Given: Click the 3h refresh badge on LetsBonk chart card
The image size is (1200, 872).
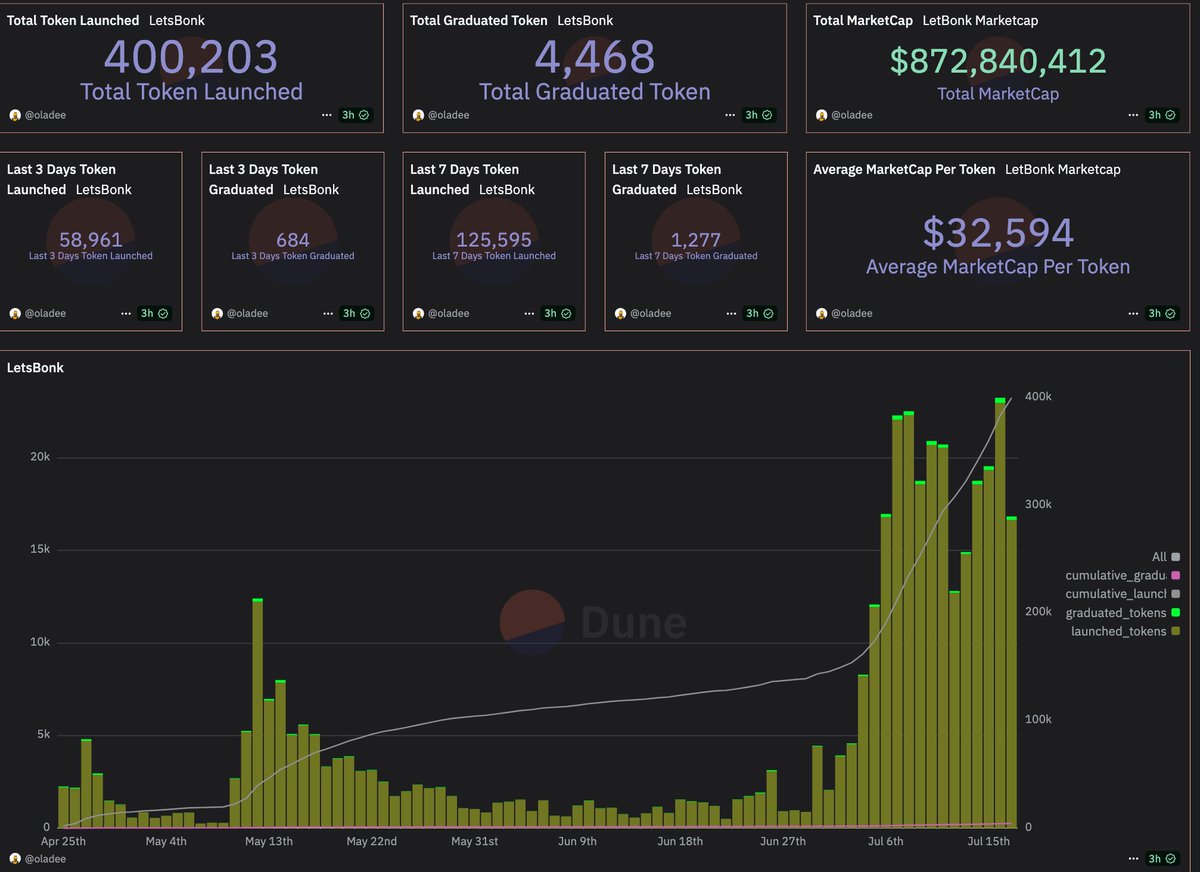Looking at the screenshot, I should (x=1163, y=858).
